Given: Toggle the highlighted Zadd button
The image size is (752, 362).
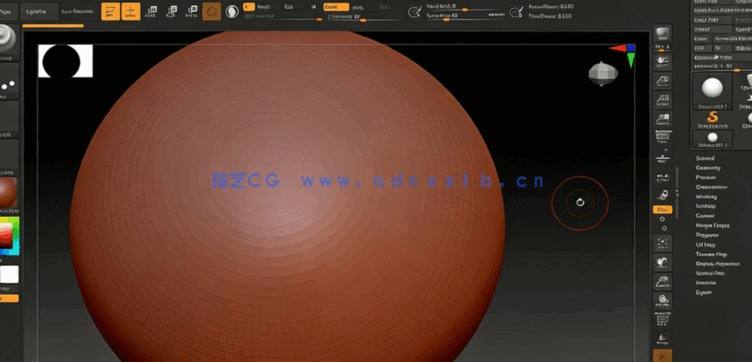Looking at the screenshot, I should pos(336,7).
